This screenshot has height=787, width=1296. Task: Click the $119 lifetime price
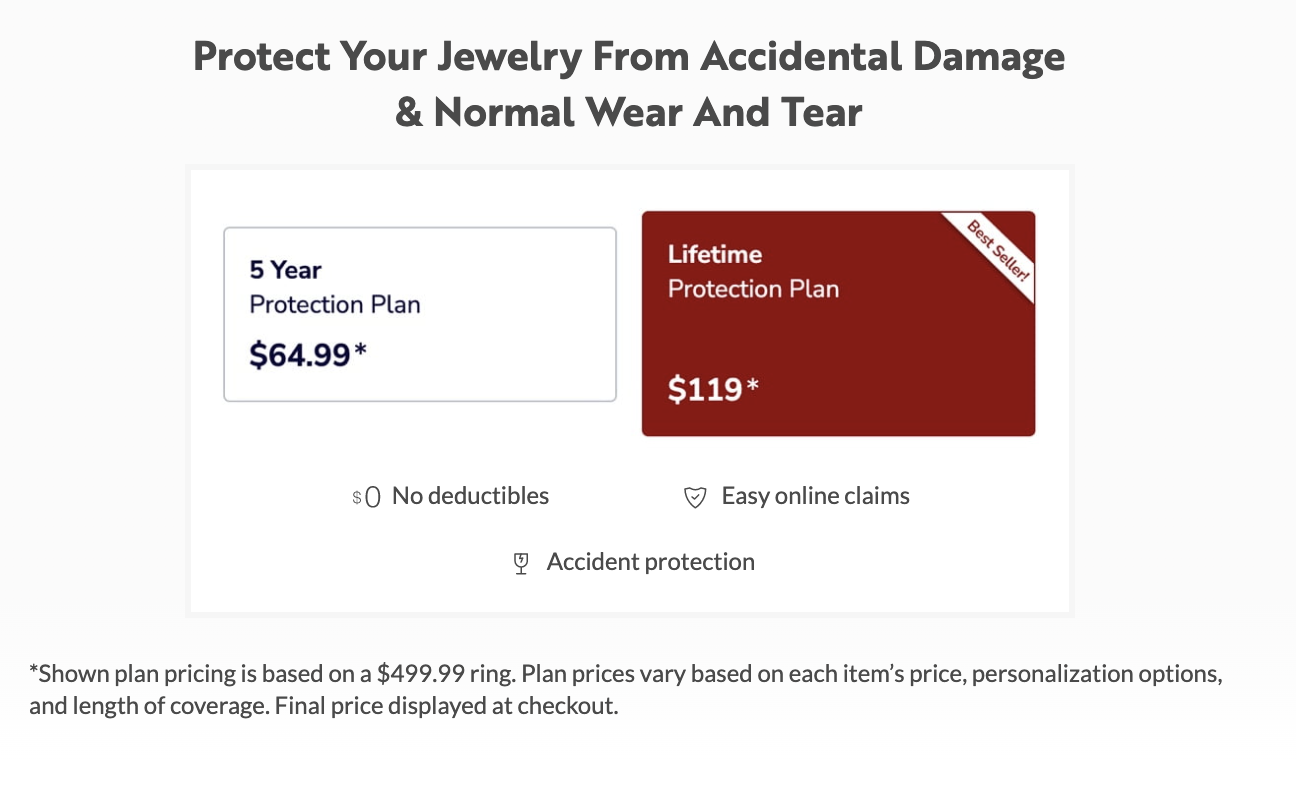pos(705,389)
